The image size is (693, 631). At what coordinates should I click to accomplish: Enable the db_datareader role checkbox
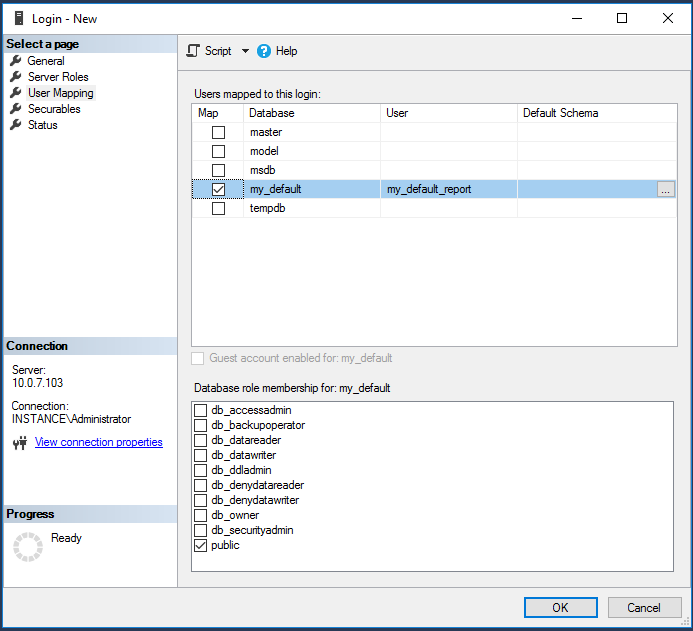pos(201,441)
